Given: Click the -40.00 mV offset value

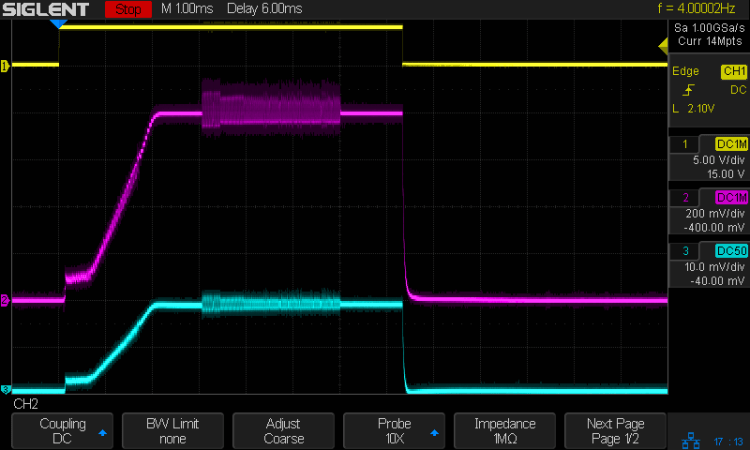Looking at the screenshot, I should 717,281.
